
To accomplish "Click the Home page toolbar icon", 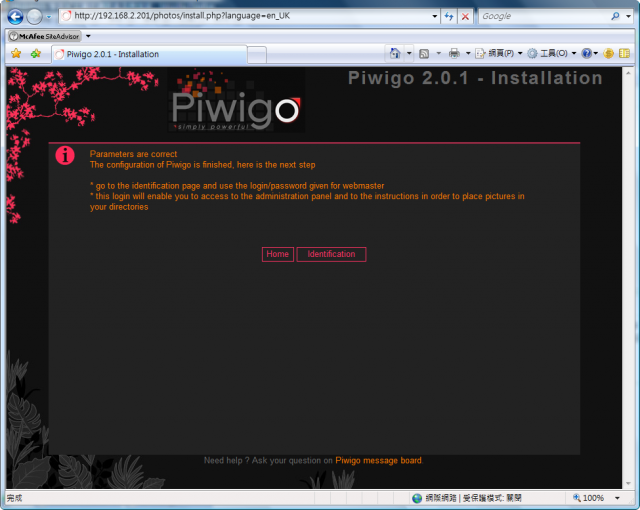I will coord(395,53).
